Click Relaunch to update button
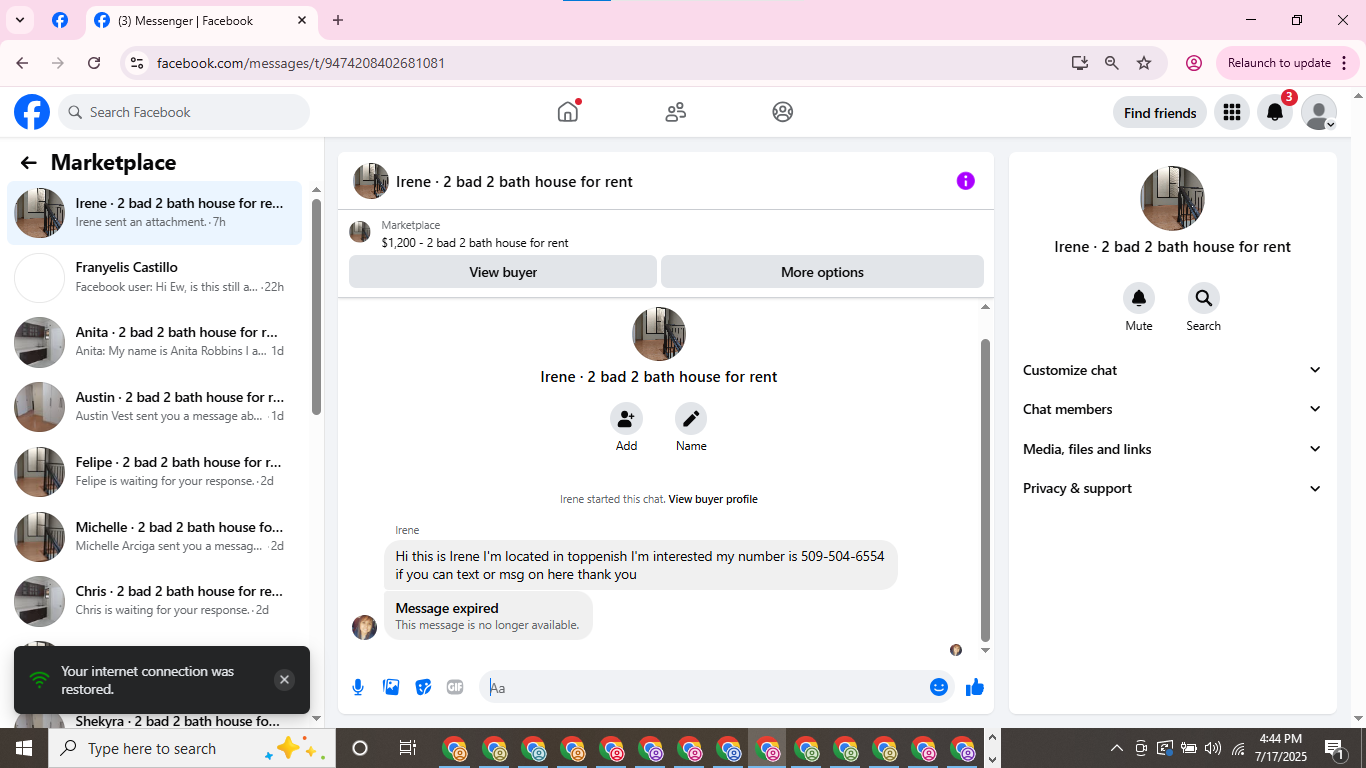The image size is (1366, 768). click(x=1286, y=63)
